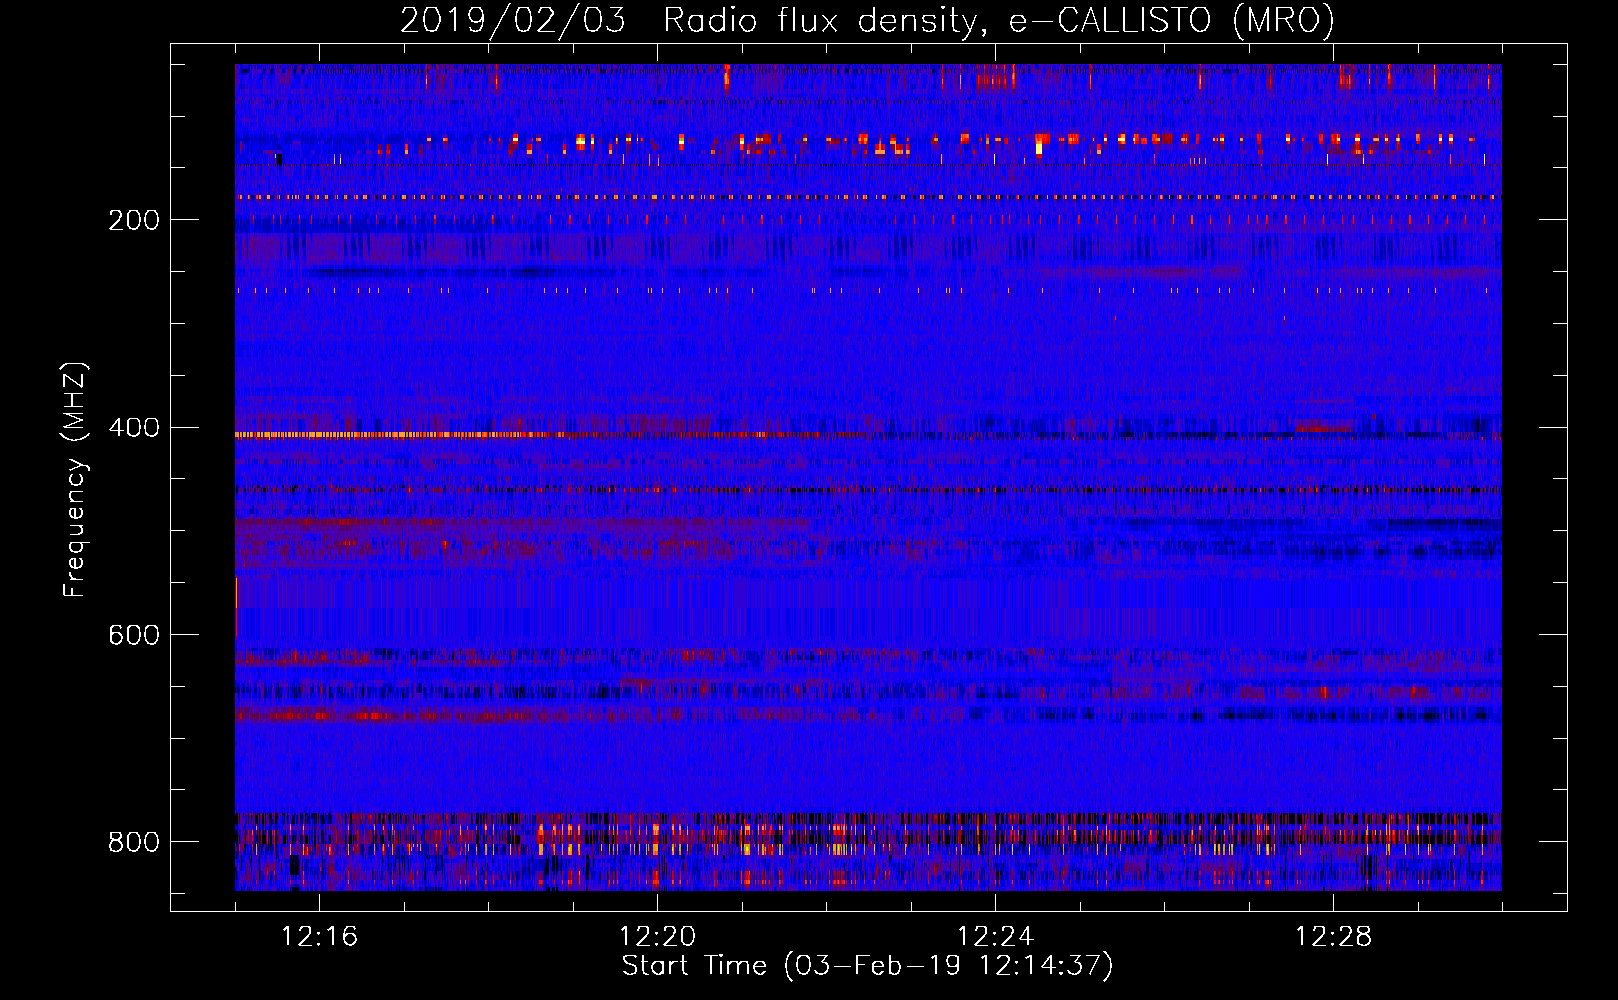This screenshot has width=1618, height=1000.
Task: Click the 12:28 time tick label
Action: coord(1333,937)
